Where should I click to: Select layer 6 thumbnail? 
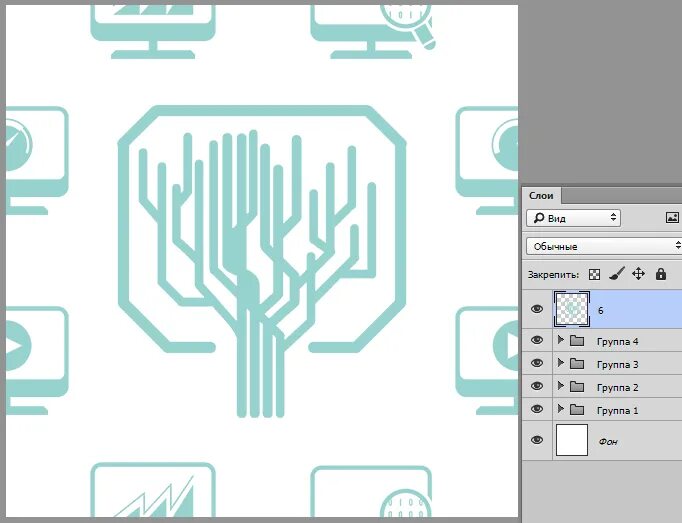(x=572, y=309)
